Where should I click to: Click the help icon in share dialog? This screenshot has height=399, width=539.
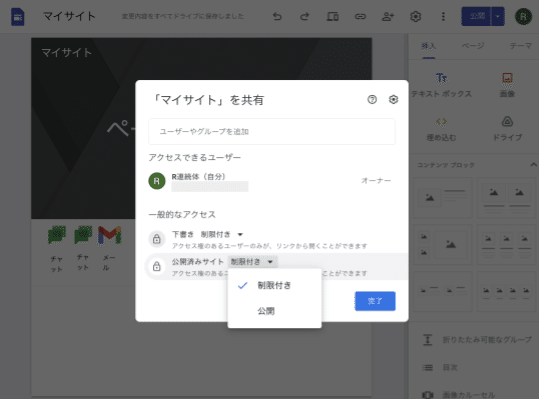click(x=372, y=100)
